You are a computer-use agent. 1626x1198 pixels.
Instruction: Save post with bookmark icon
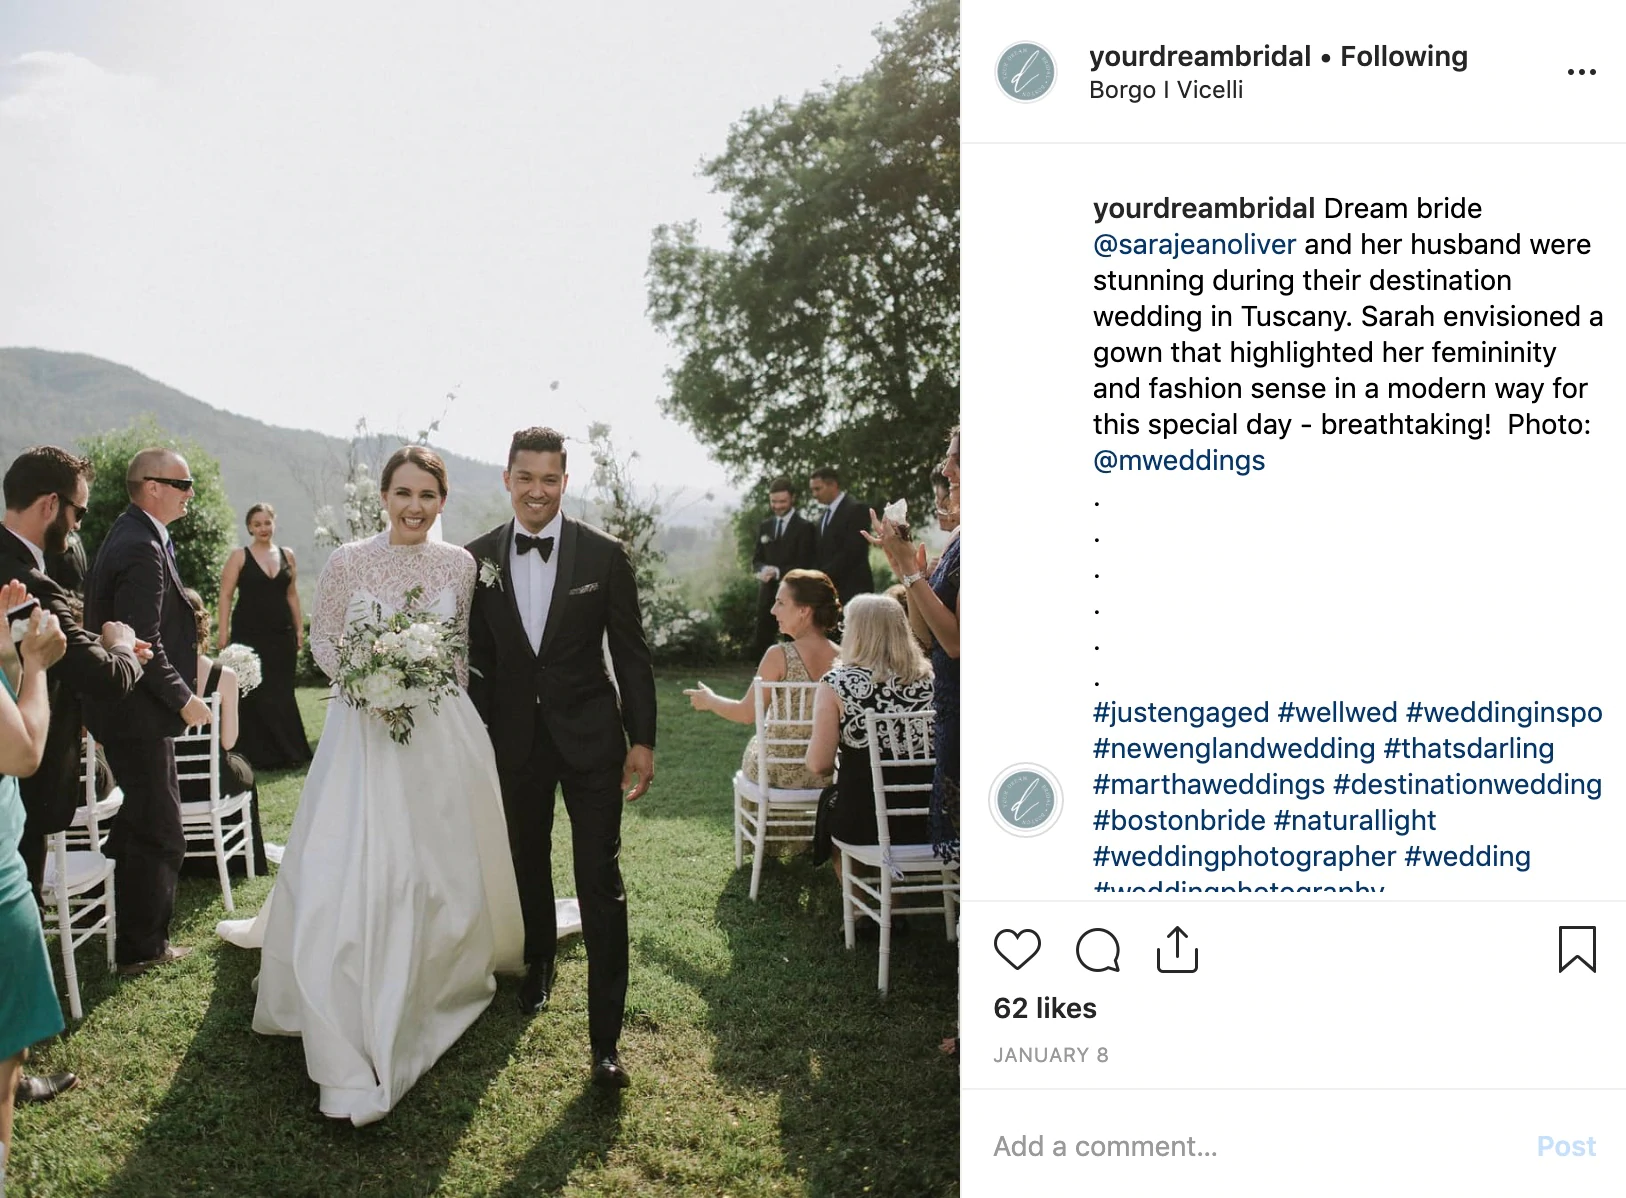coord(1577,949)
